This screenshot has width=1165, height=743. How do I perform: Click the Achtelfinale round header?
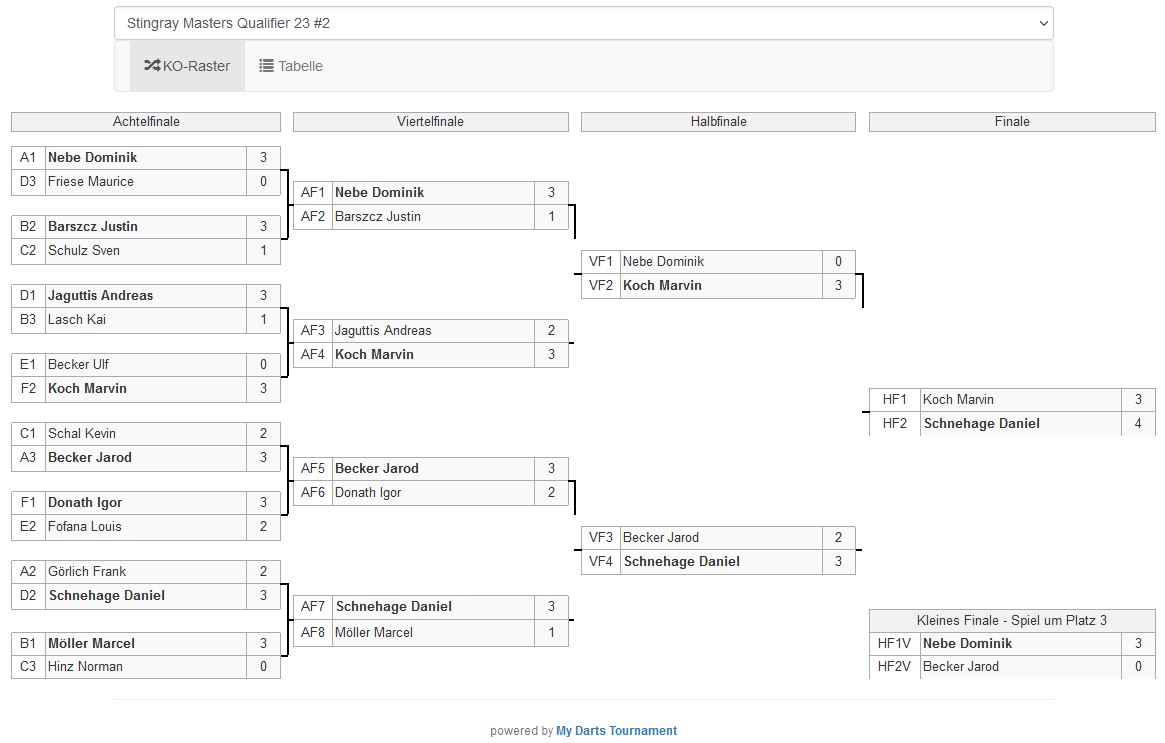click(146, 122)
